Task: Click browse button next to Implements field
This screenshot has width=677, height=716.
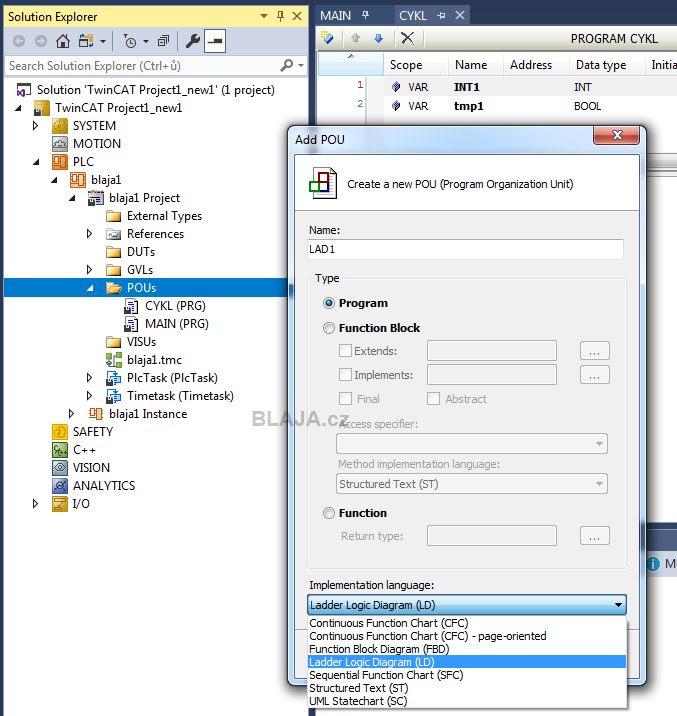Action: click(x=594, y=375)
